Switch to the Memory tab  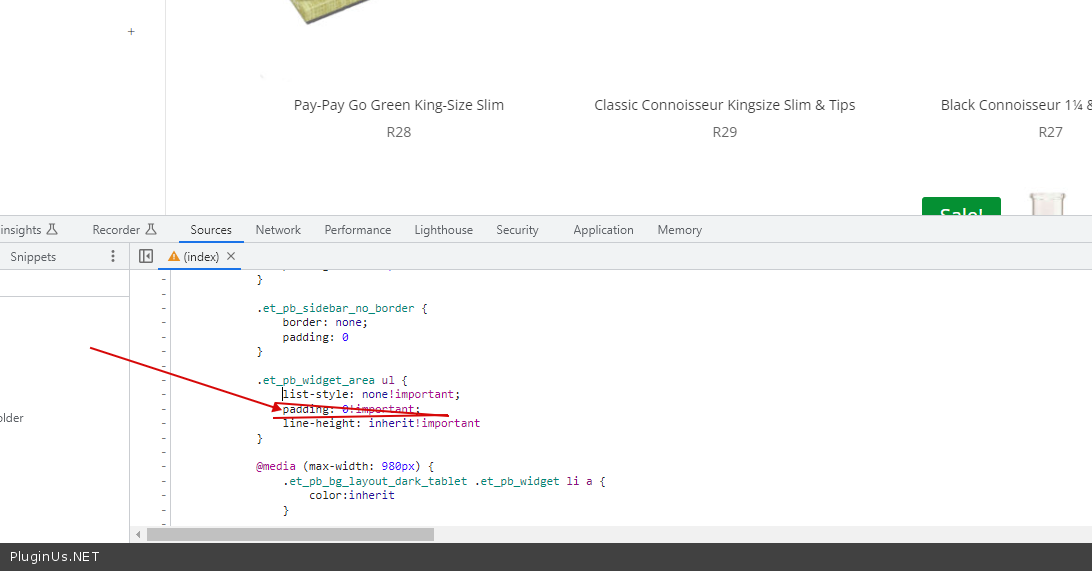[x=679, y=230]
